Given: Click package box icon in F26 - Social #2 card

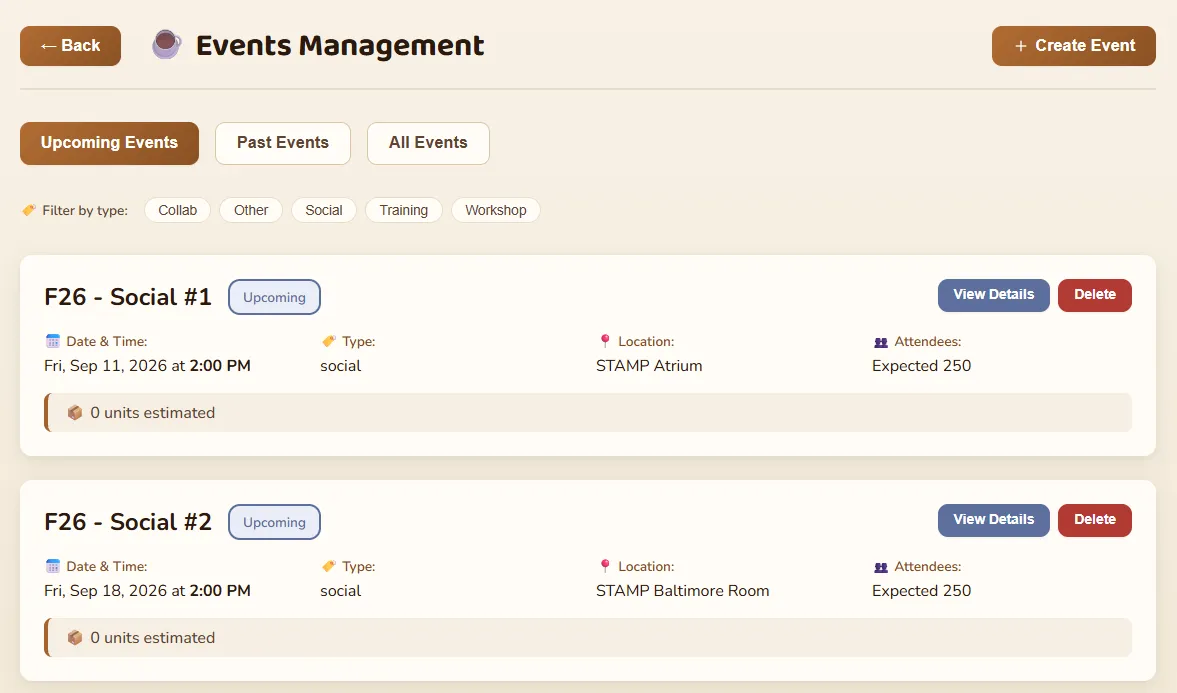Looking at the screenshot, I should (x=74, y=637).
